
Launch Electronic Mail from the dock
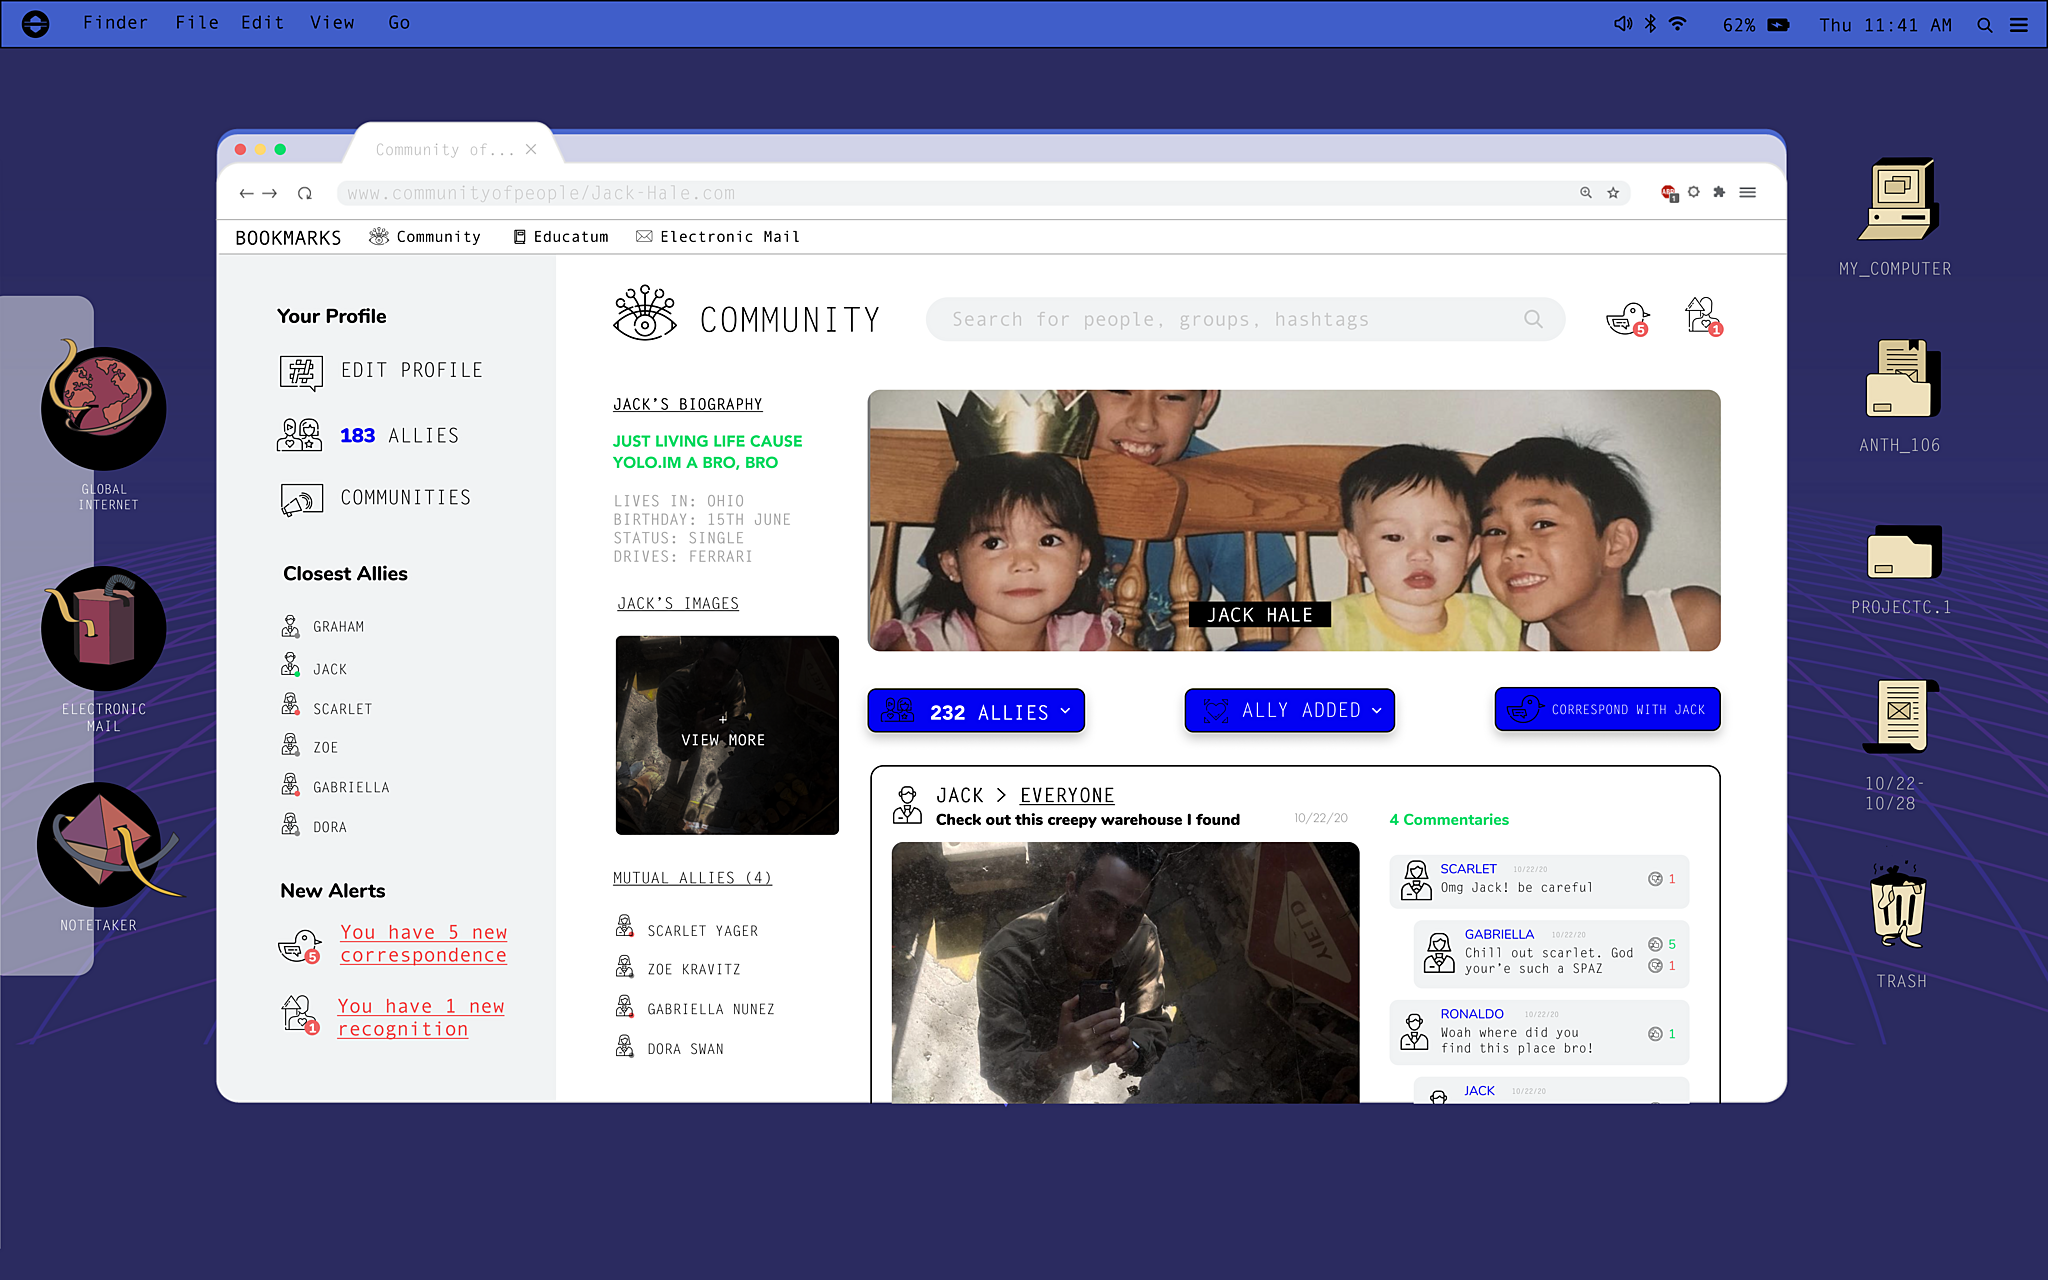(104, 629)
